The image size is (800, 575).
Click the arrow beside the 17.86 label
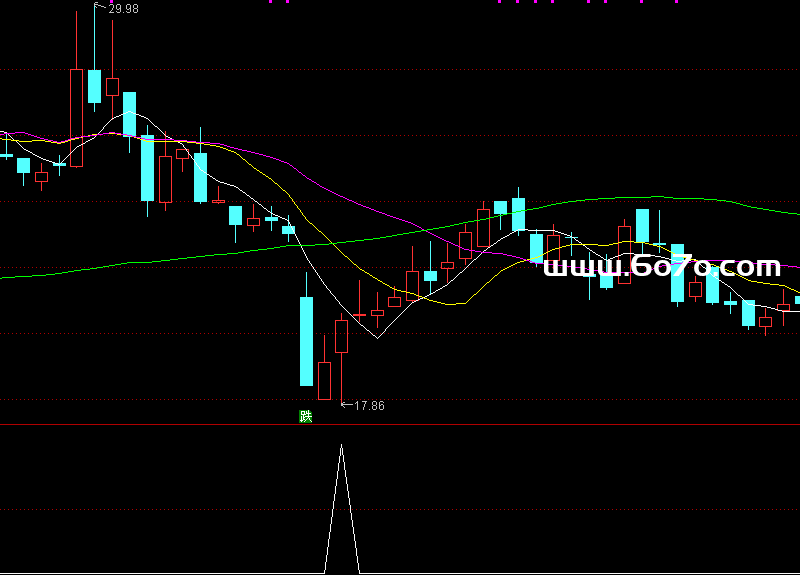pyautogui.click(x=347, y=405)
